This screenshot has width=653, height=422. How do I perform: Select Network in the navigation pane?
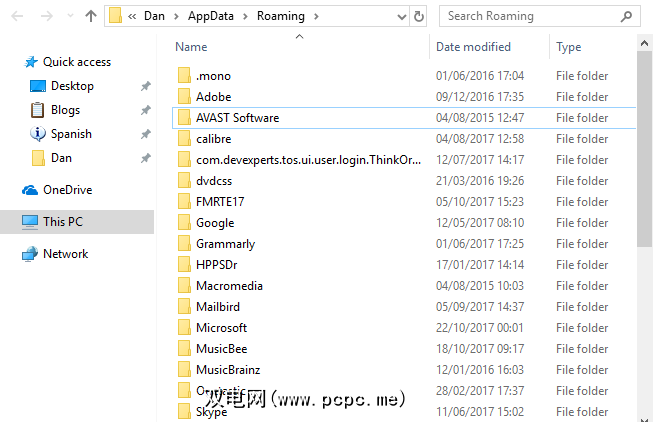coord(65,254)
